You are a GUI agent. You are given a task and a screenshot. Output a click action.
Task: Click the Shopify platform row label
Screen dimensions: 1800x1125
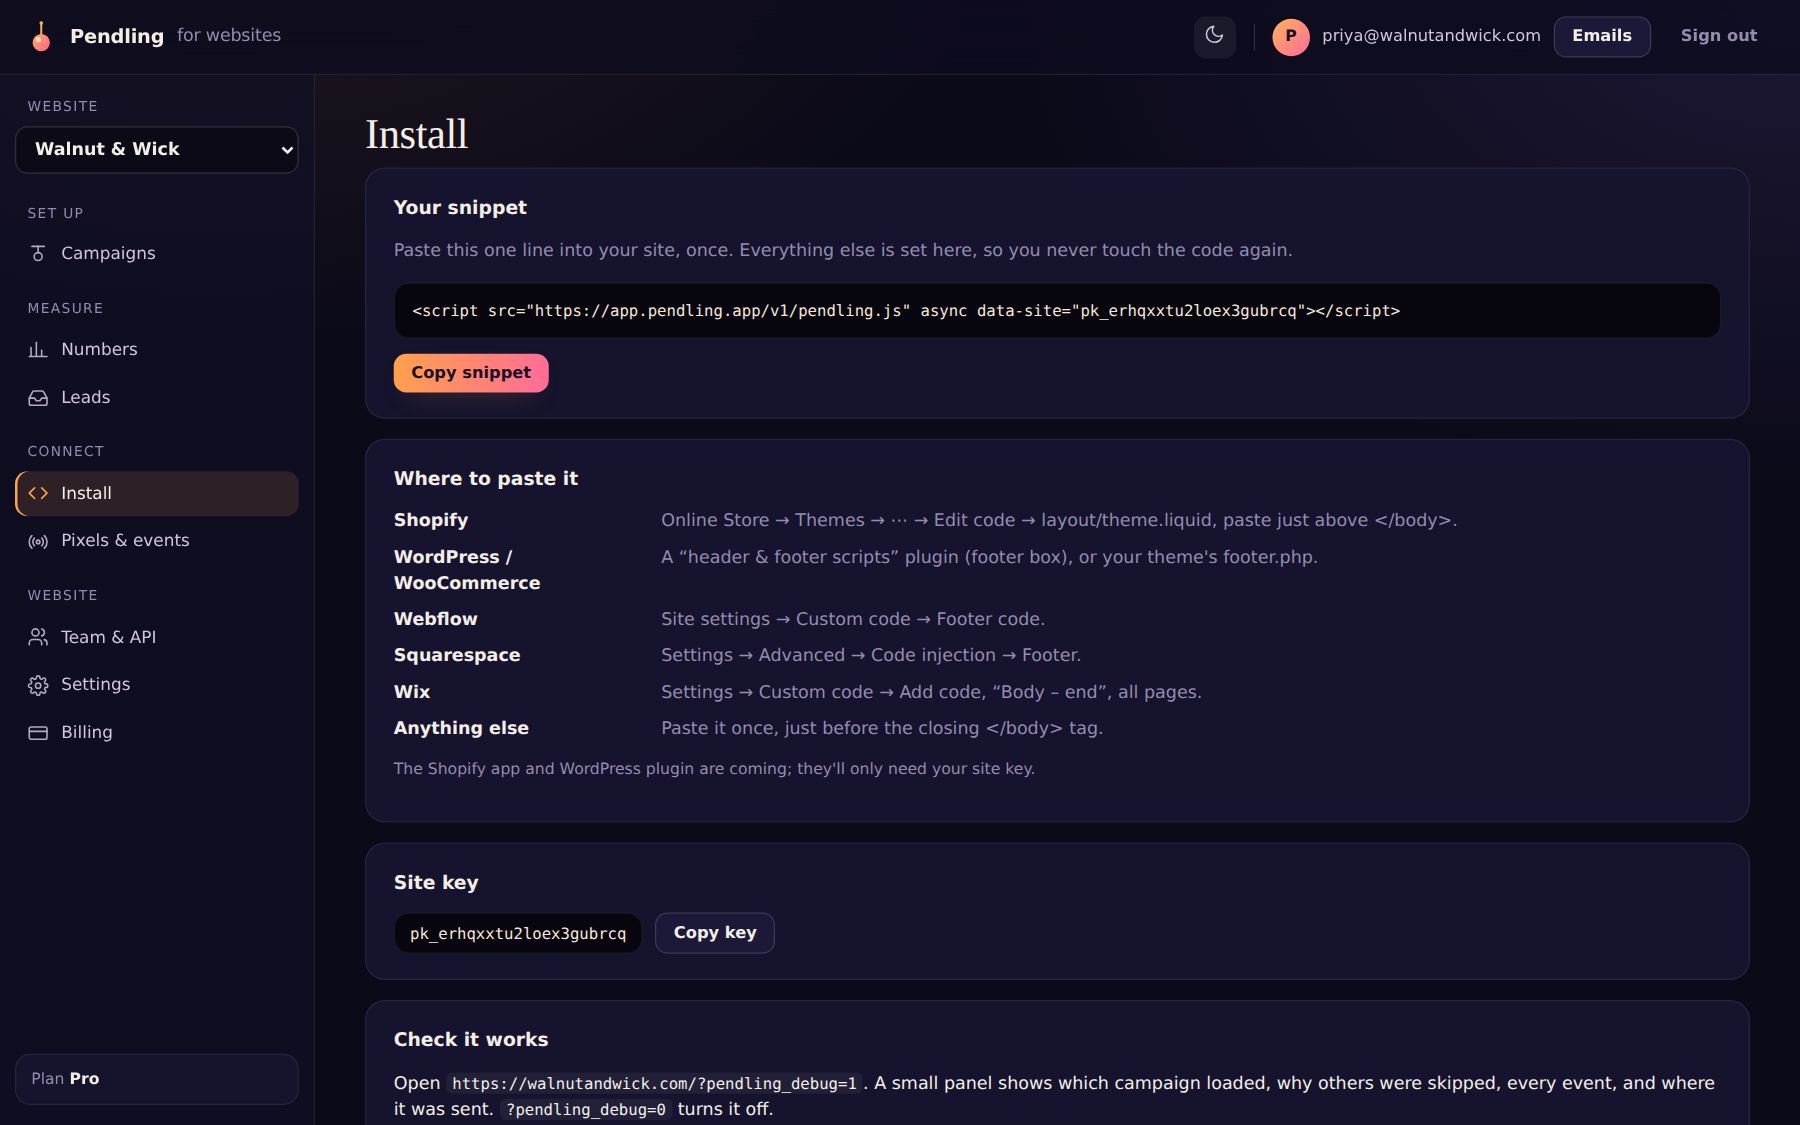click(x=431, y=520)
